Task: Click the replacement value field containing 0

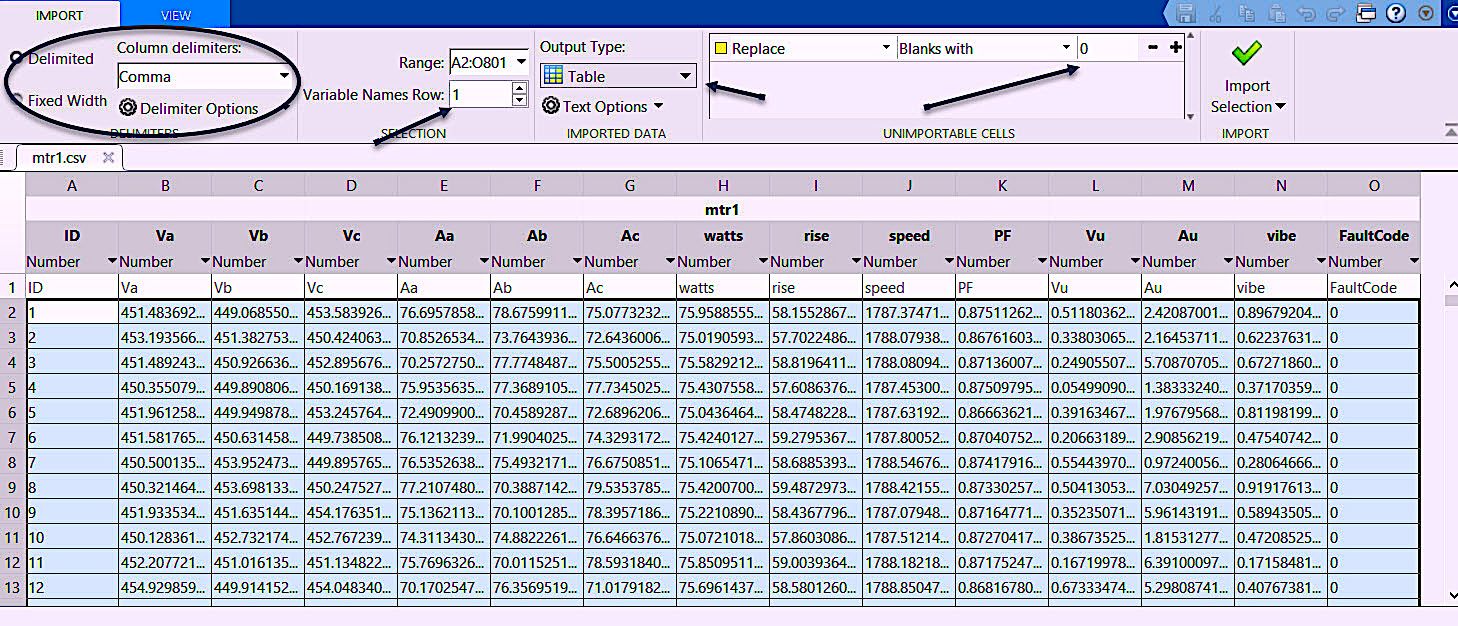Action: pos(1108,48)
